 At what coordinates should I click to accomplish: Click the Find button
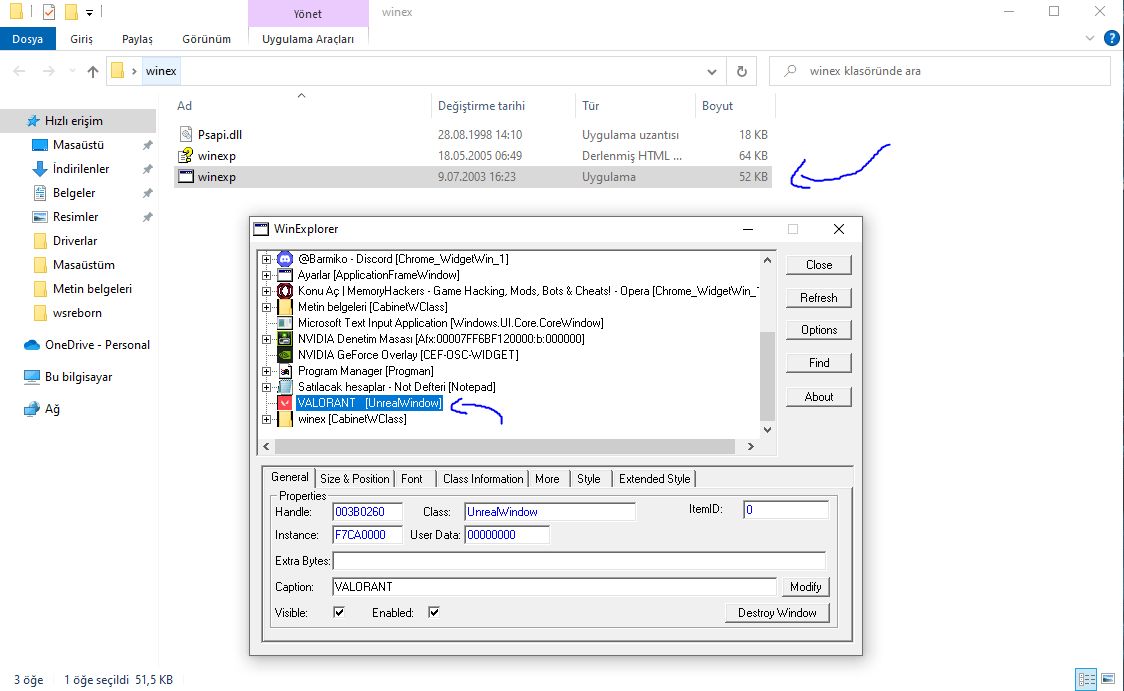point(819,363)
